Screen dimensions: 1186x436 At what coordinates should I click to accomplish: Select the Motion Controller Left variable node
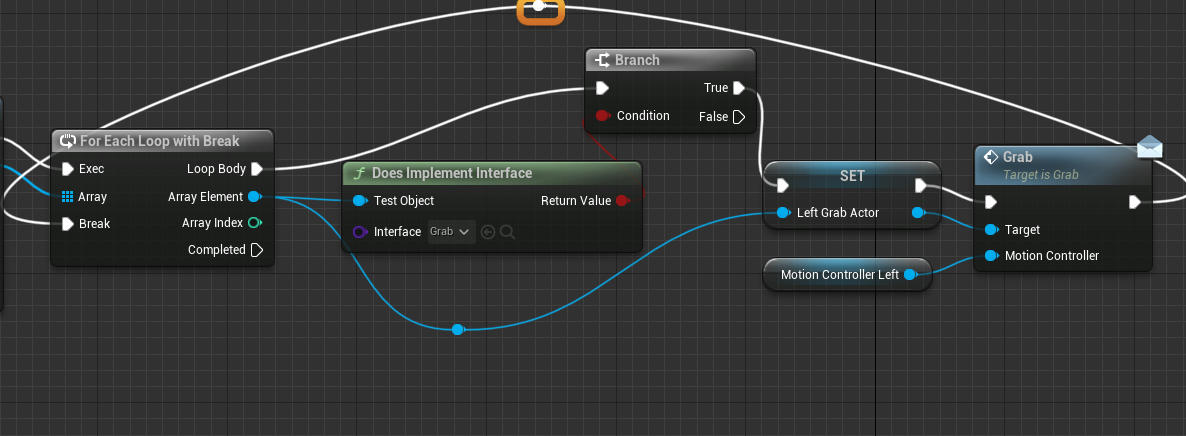tap(847, 275)
